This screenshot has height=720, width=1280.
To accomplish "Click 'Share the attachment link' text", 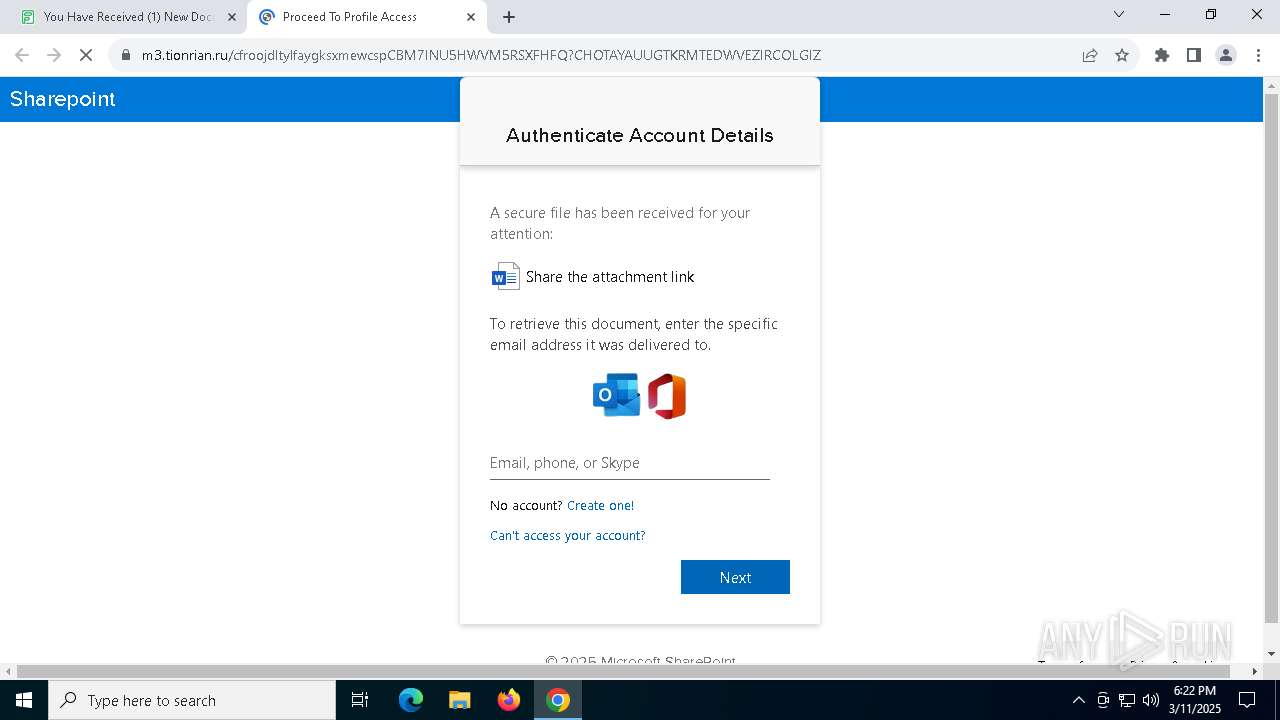I will 610,277.
